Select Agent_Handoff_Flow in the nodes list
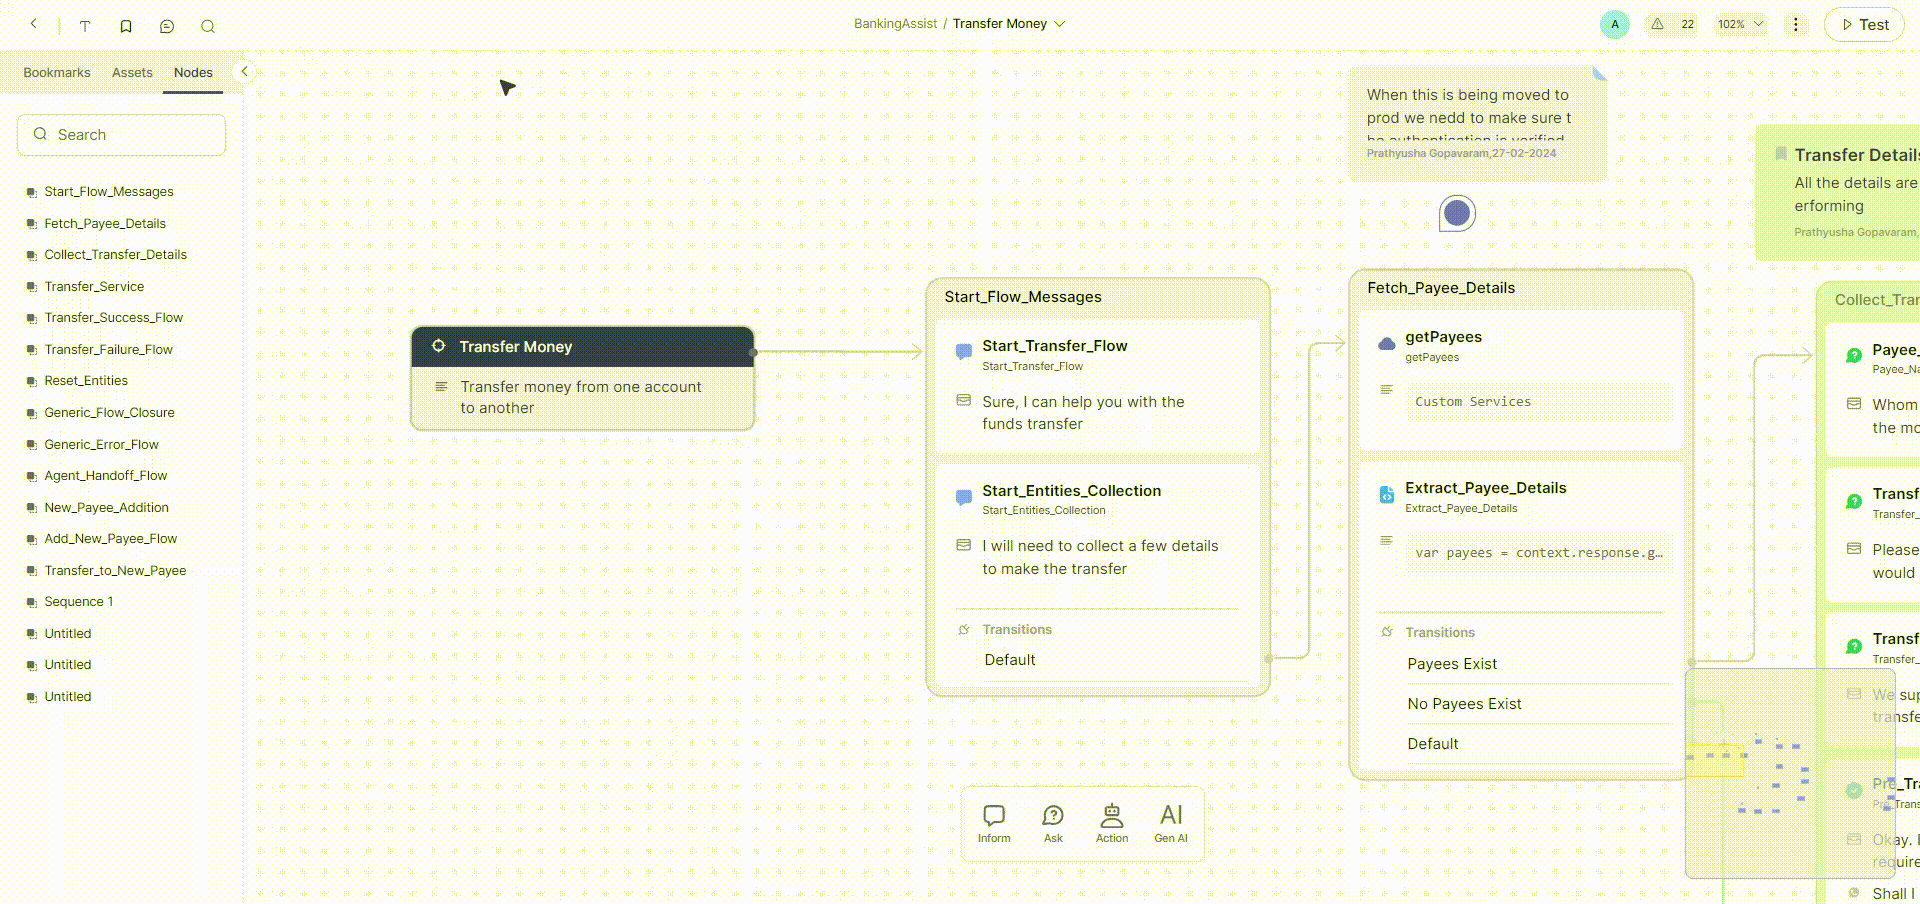1920x904 pixels. 105,476
